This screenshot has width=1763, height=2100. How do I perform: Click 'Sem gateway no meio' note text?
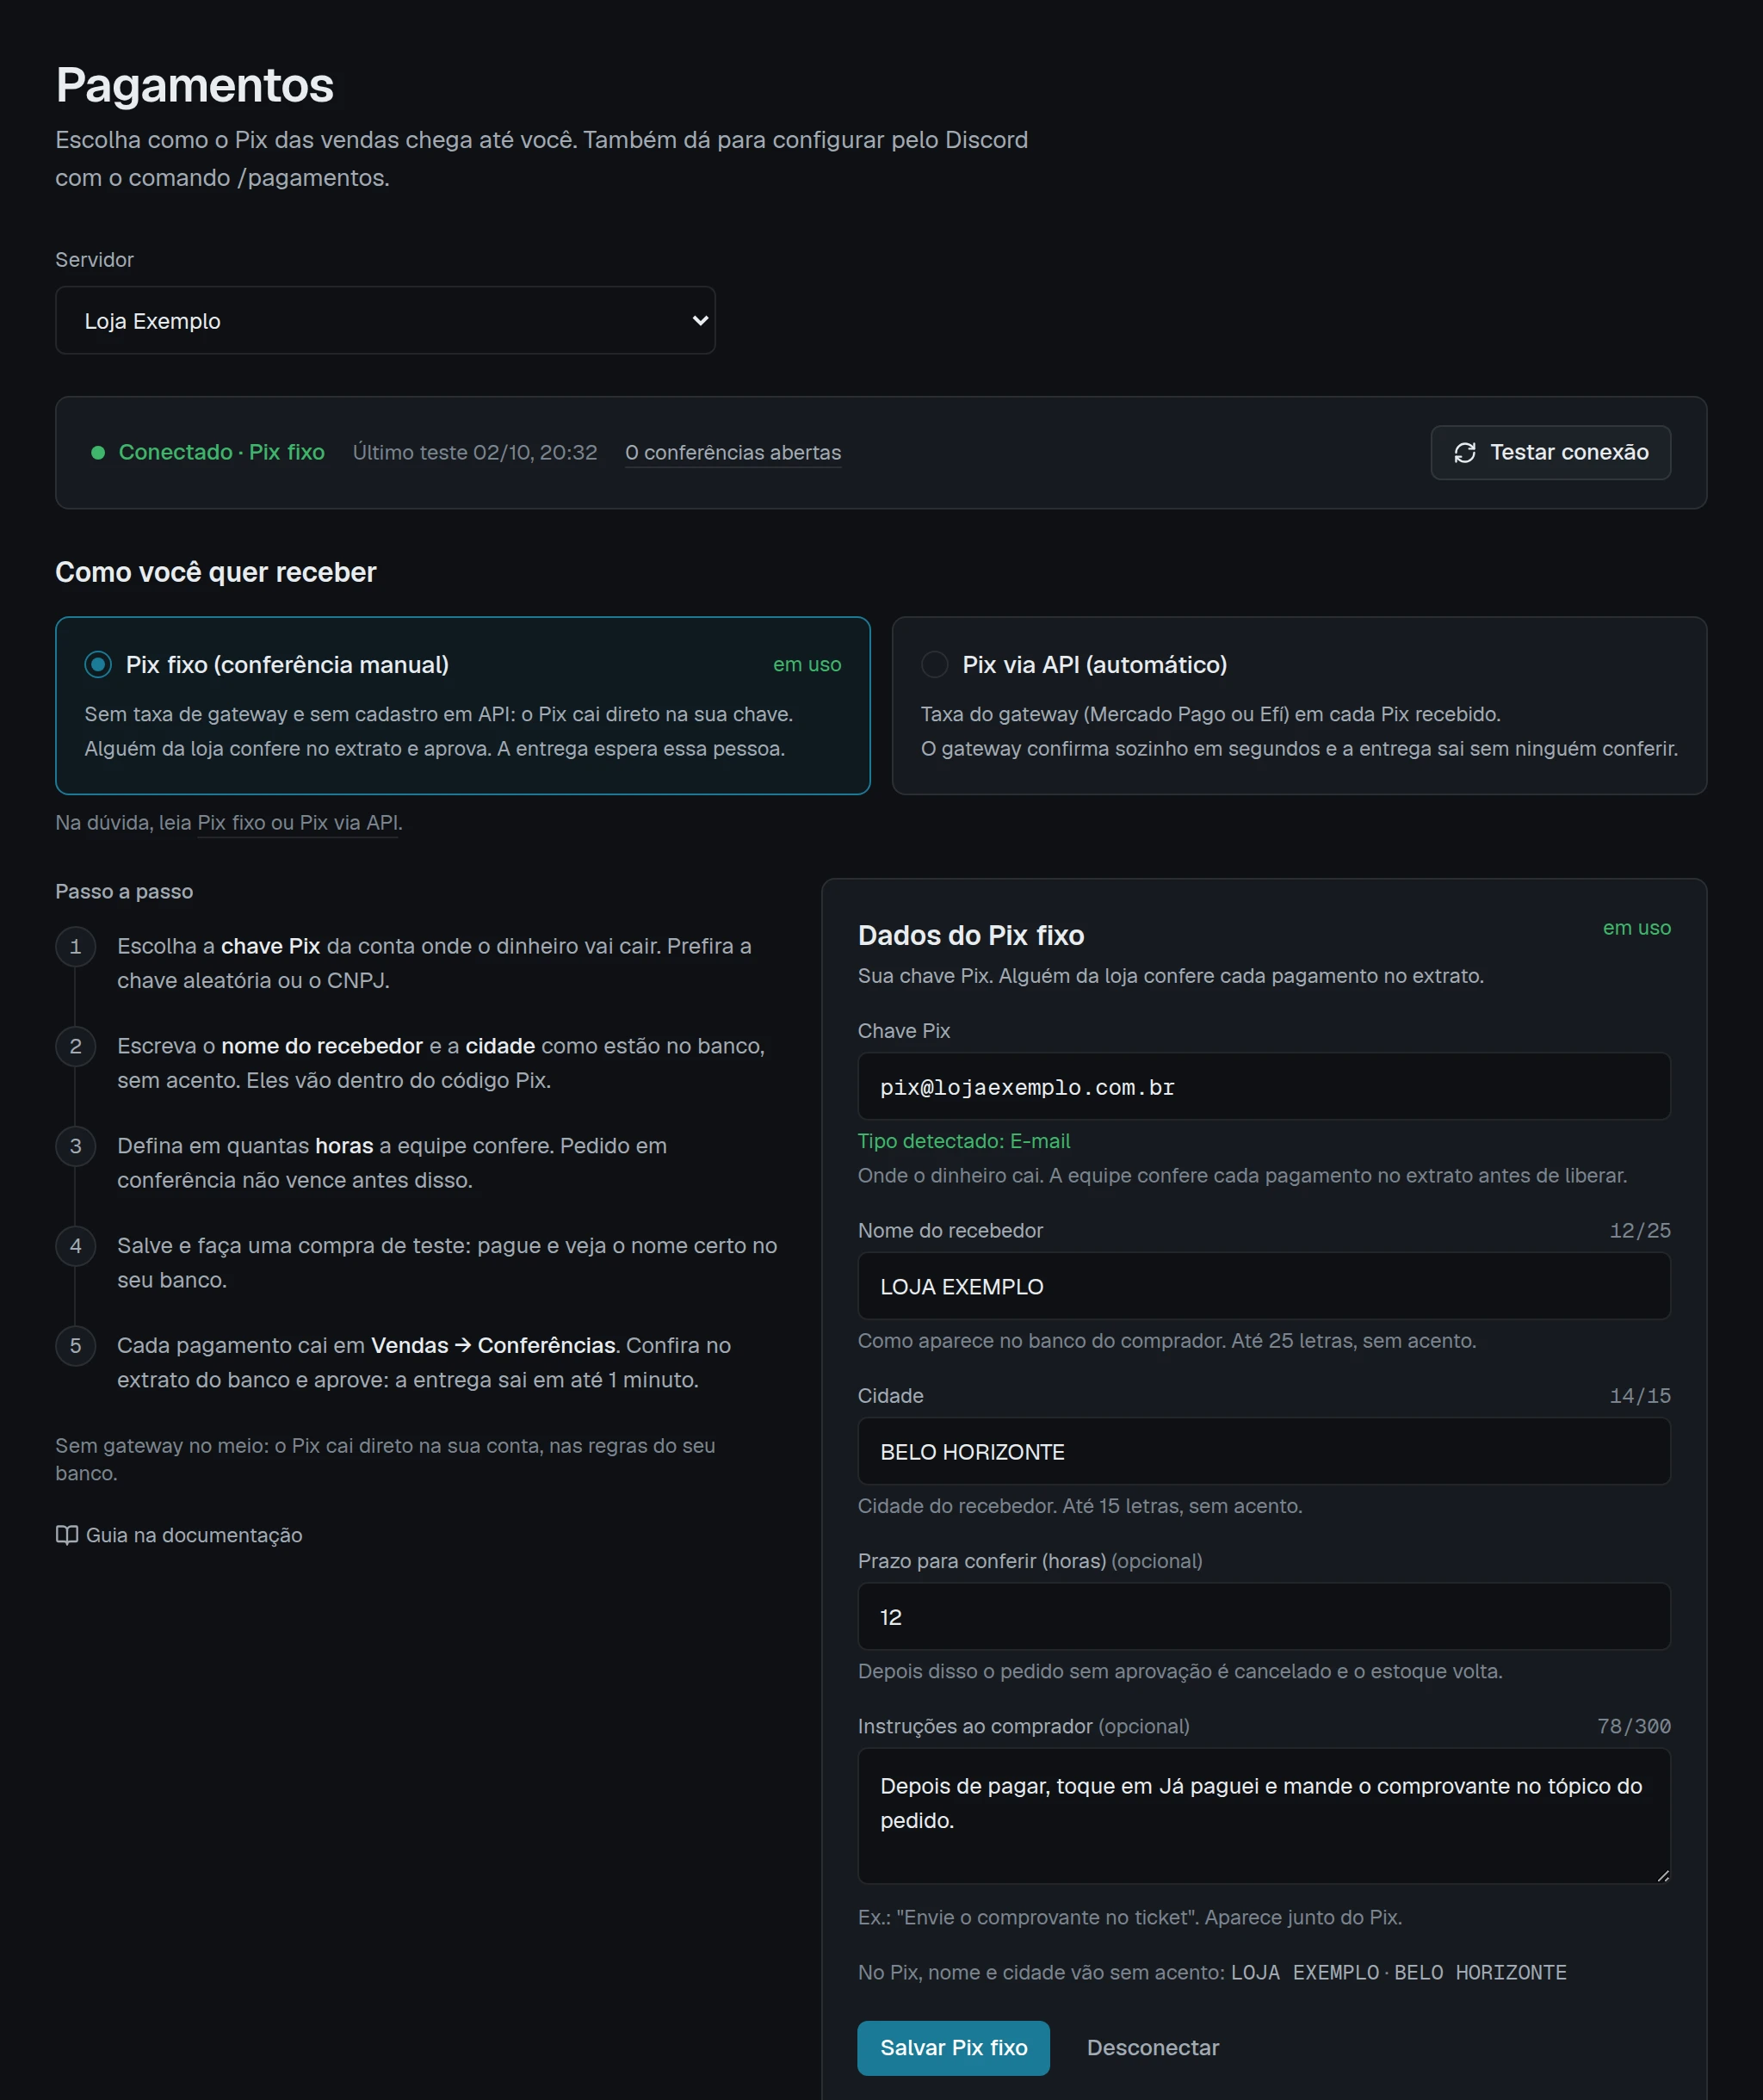385,1460
